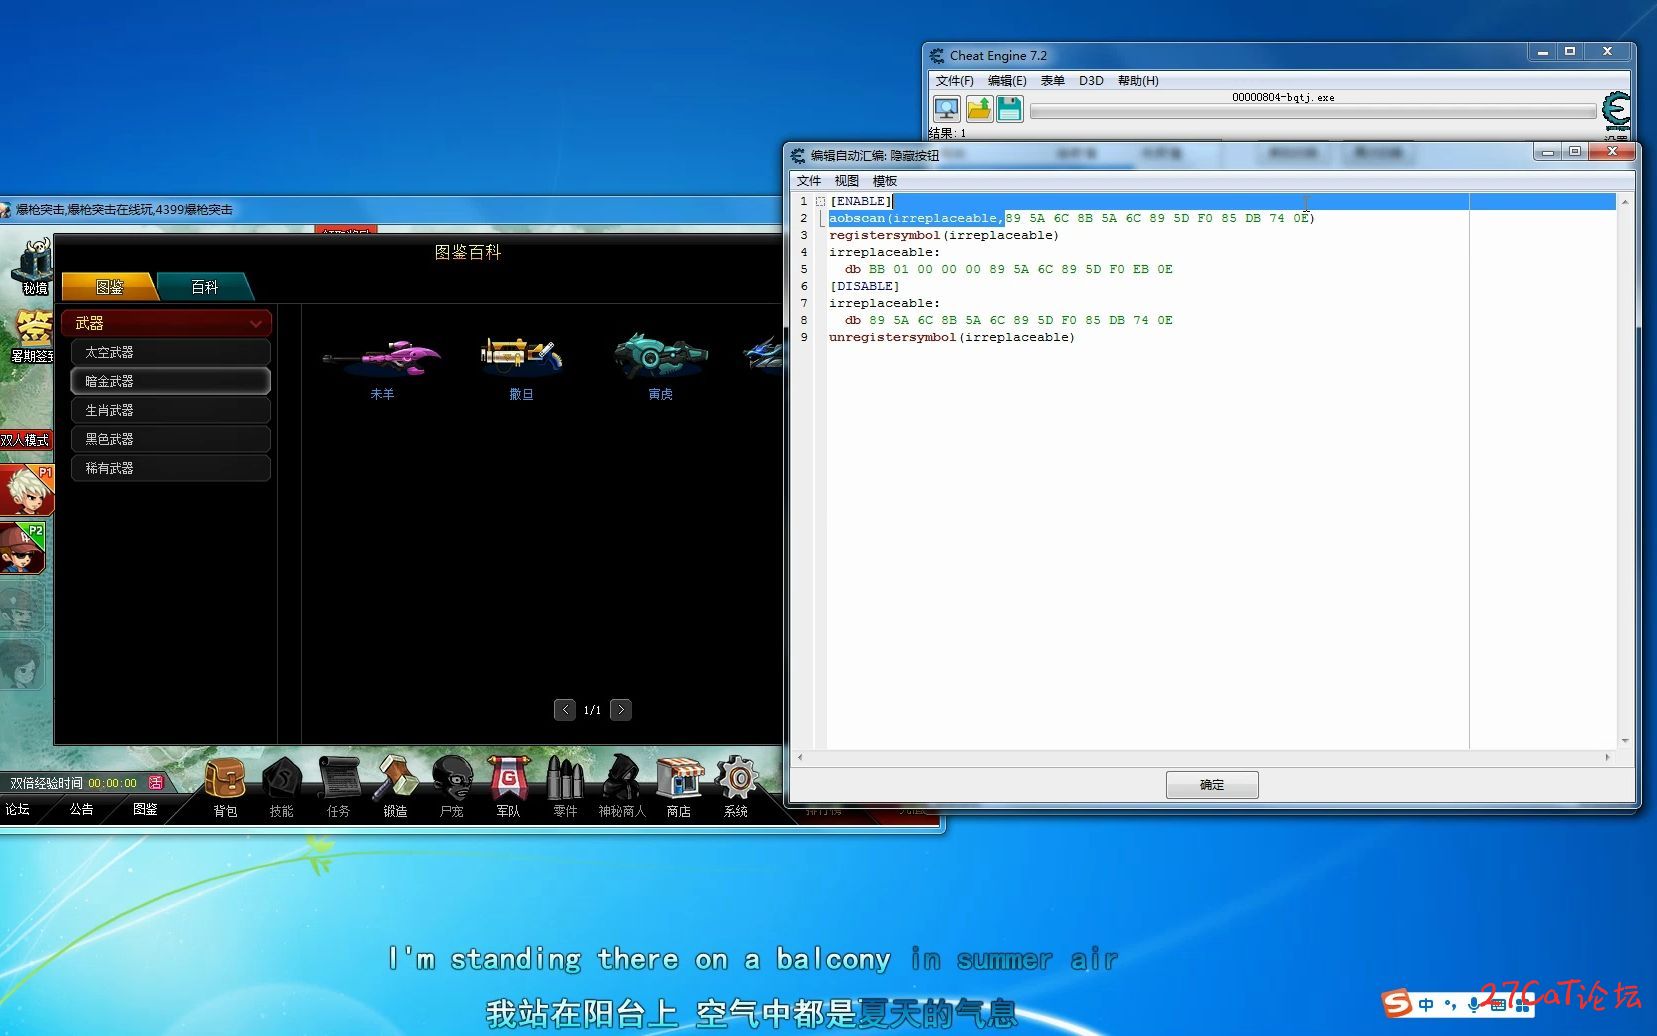Click the Sogou microphone voice input icon
Image resolution: width=1657 pixels, height=1036 pixels.
point(1474,1005)
